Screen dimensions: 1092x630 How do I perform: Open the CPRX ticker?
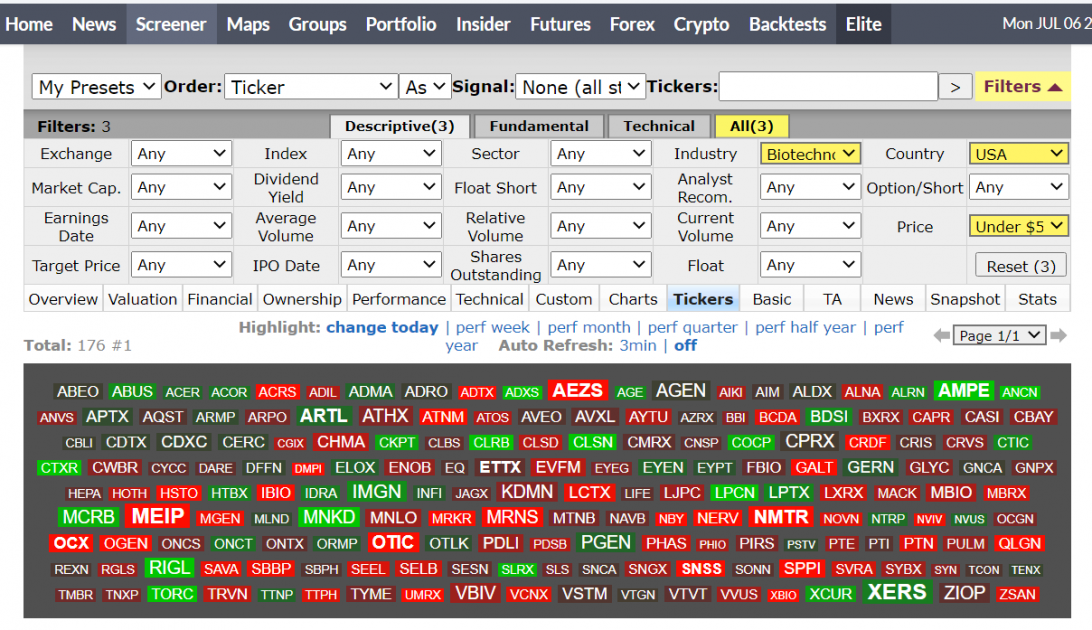pyautogui.click(x=809, y=441)
